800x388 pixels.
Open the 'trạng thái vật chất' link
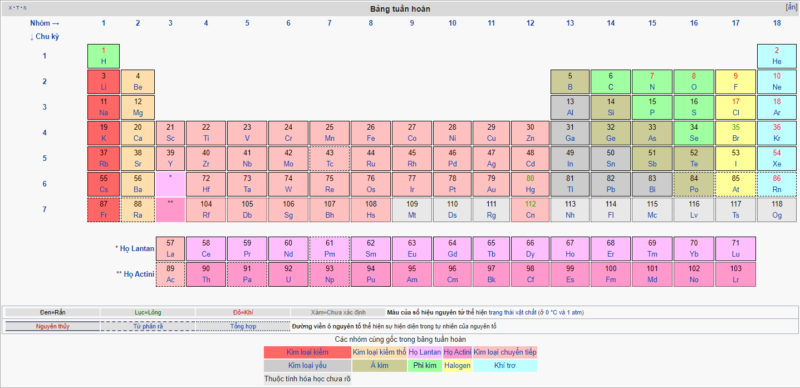[514, 312]
